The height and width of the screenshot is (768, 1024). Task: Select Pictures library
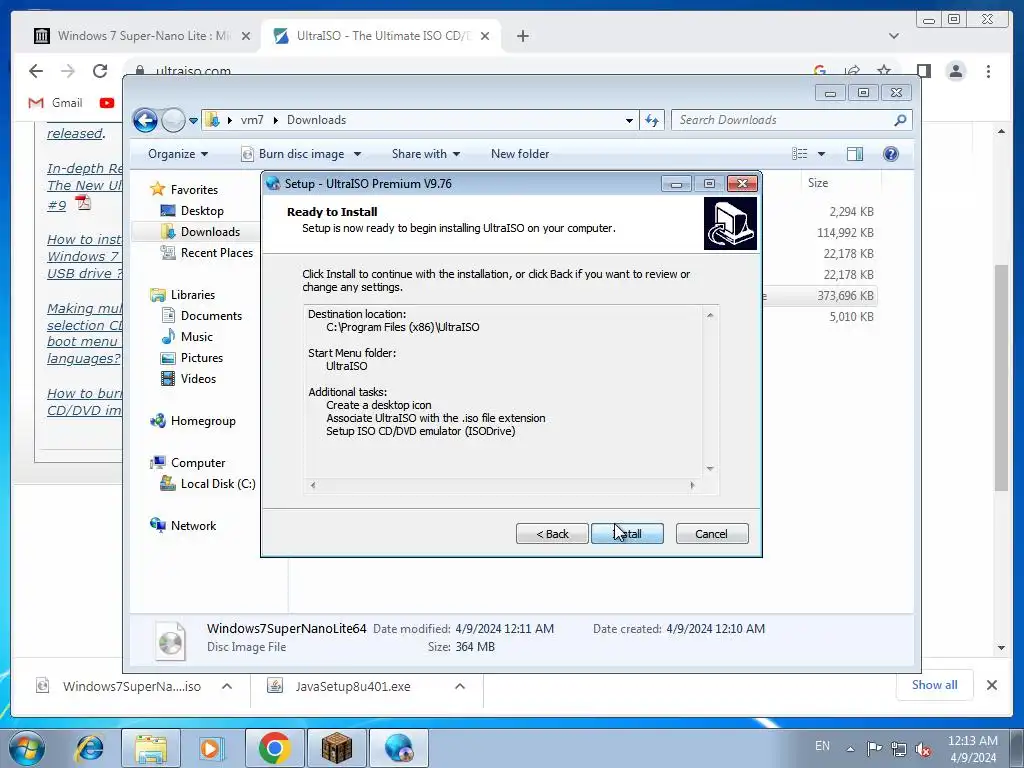coord(201,357)
